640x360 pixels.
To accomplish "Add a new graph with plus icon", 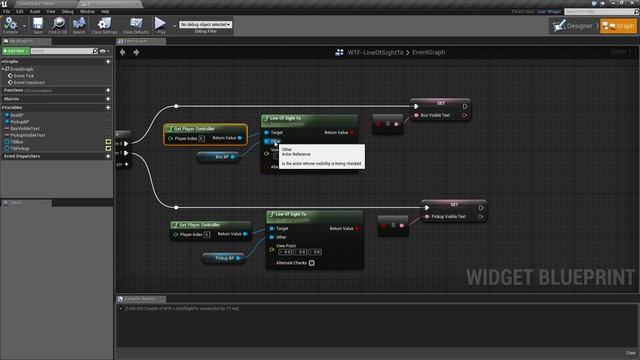I will tap(108, 62).
